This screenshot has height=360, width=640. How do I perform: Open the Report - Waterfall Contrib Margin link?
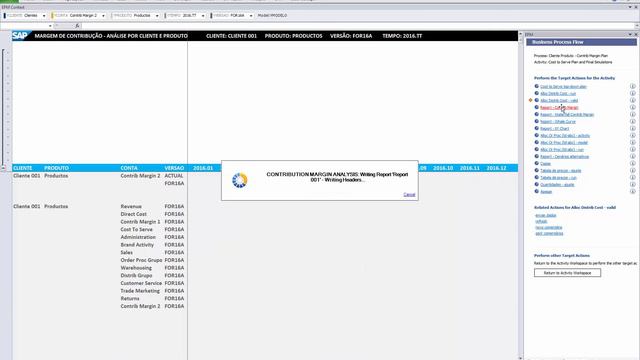tap(567, 114)
